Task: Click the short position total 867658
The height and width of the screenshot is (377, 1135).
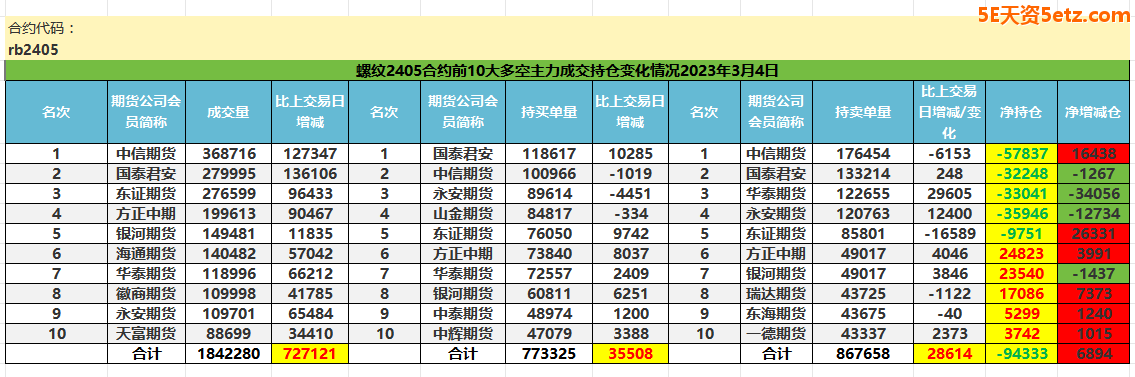Action: tap(862, 354)
